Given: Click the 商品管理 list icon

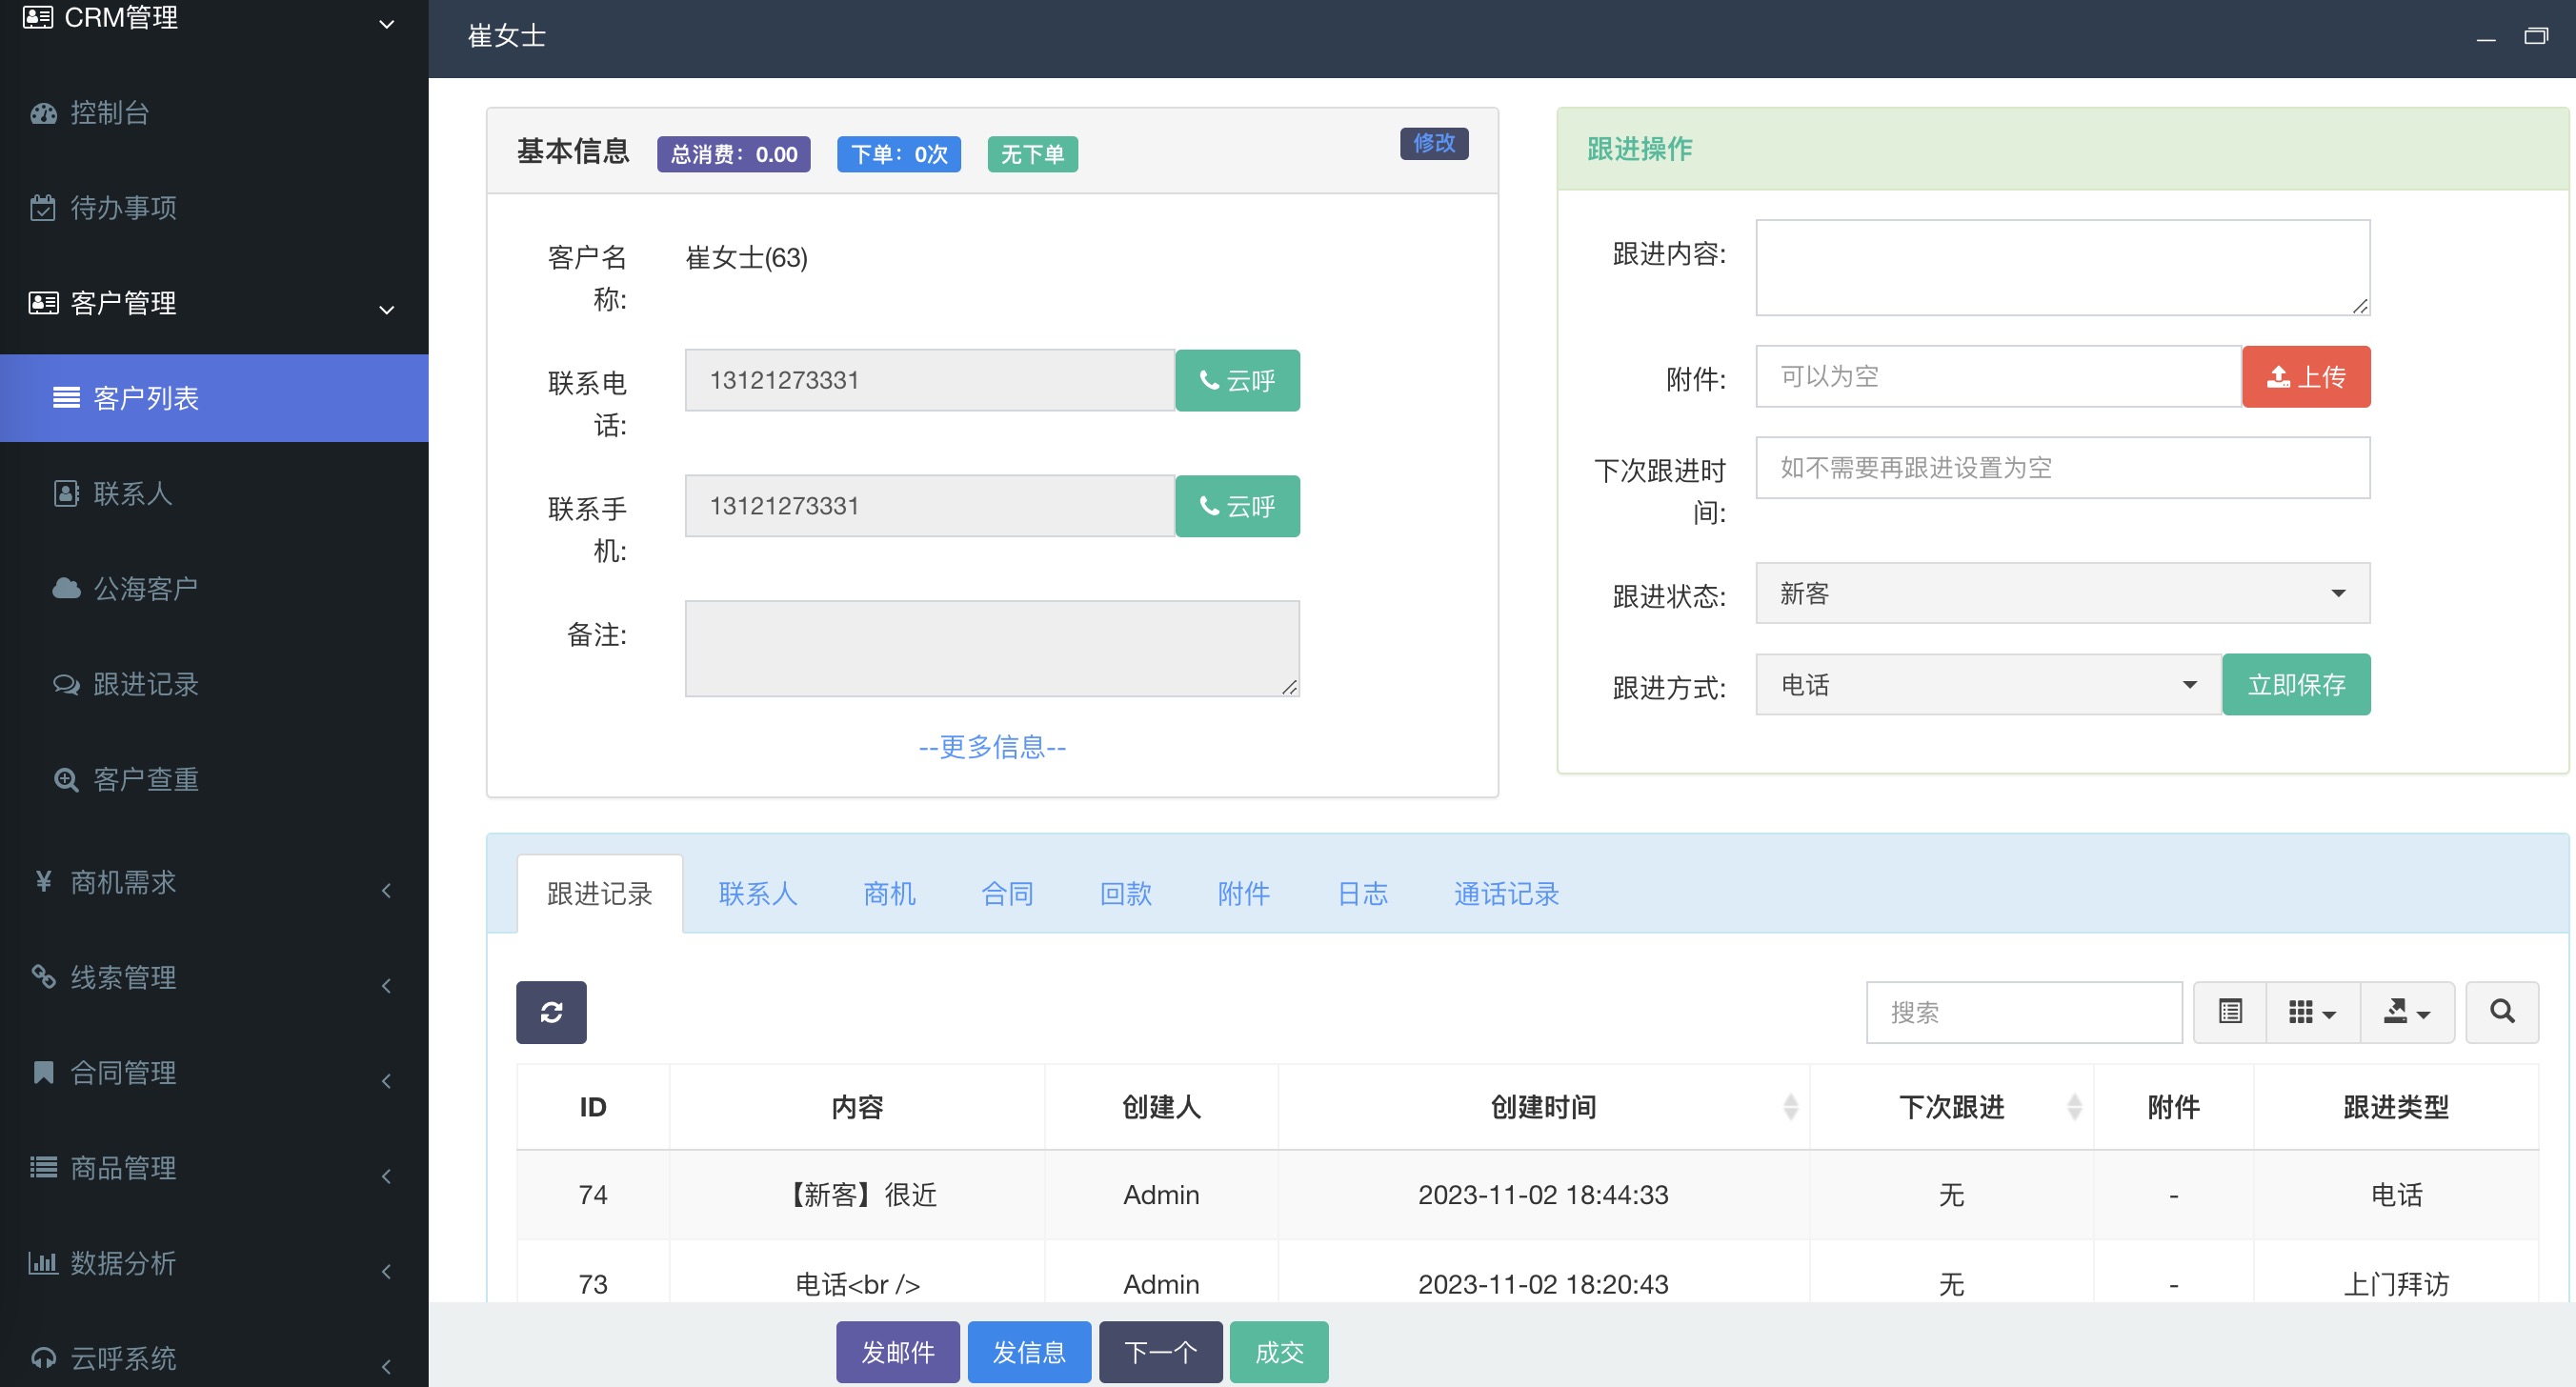Looking at the screenshot, I should (x=43, y=1167).
